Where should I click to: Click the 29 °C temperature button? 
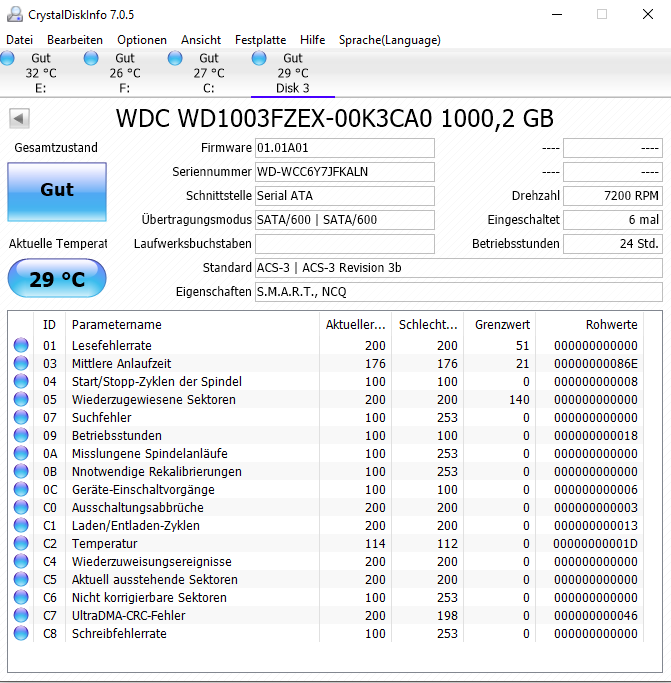click(x=57, y=278)
